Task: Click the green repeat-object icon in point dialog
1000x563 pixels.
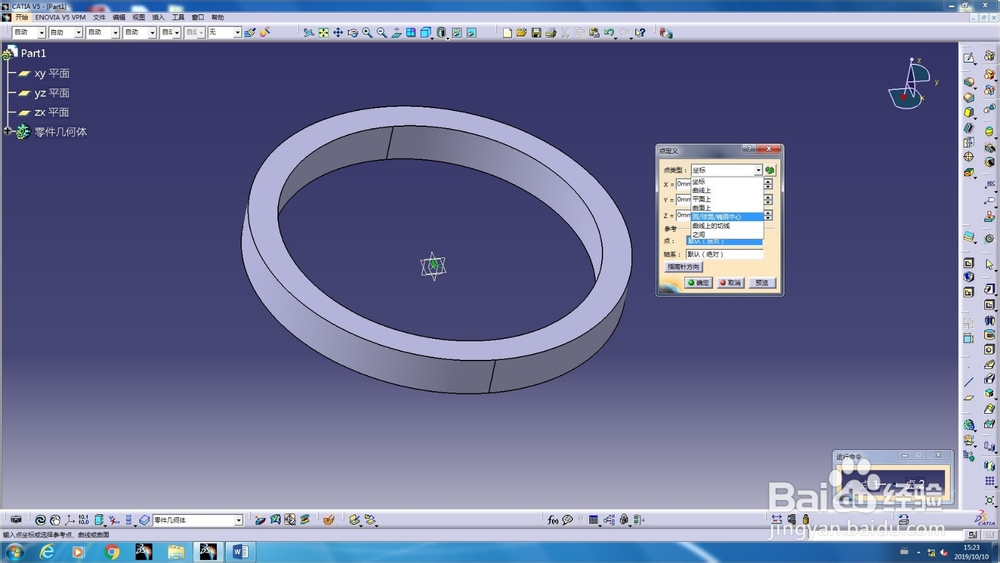Action: 770,170
